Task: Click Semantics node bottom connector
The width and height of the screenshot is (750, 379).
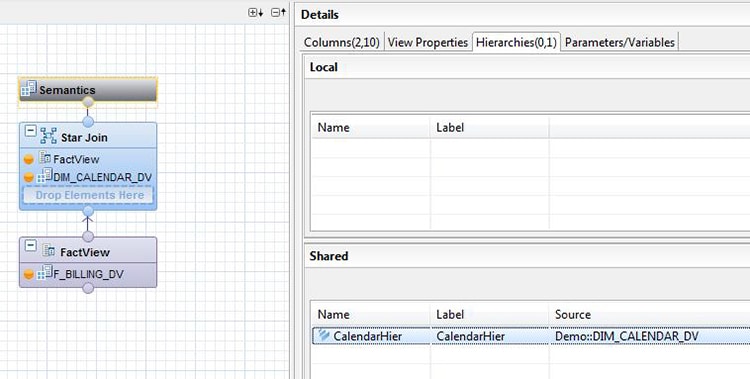Action: click(x=88, y=102)
